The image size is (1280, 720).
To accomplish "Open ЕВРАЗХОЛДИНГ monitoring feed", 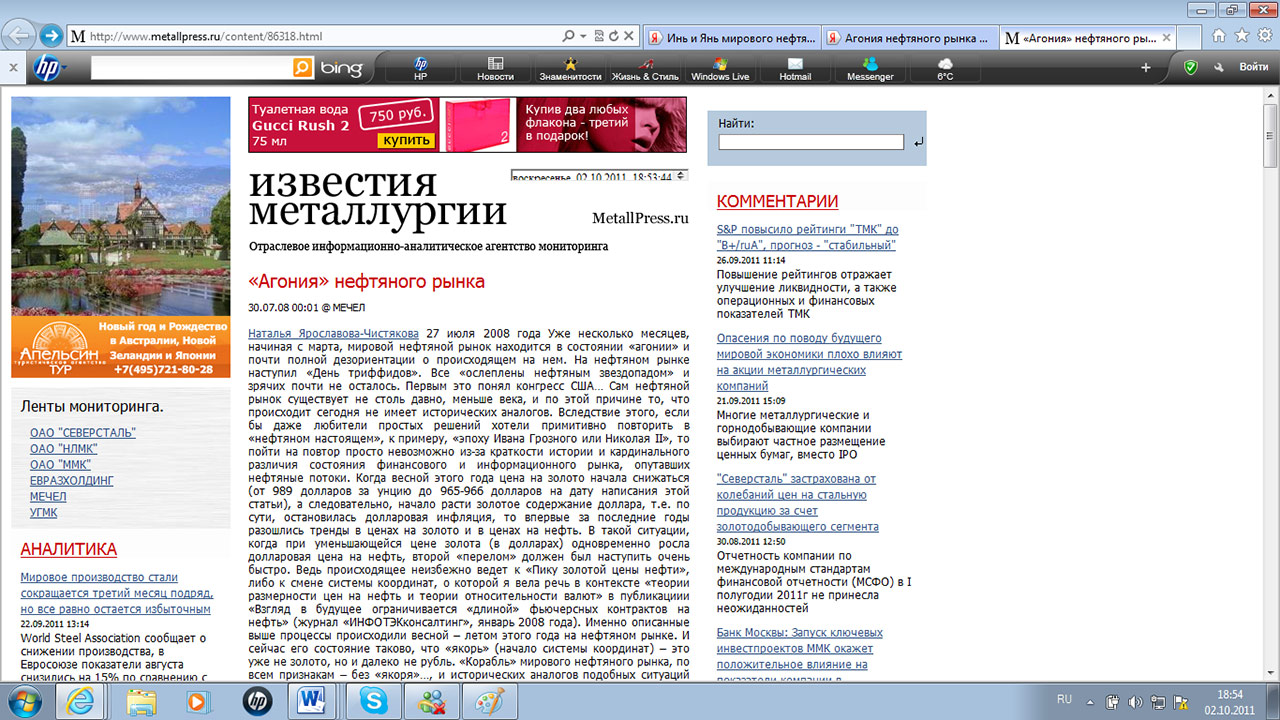I will (x=72, y=481).
